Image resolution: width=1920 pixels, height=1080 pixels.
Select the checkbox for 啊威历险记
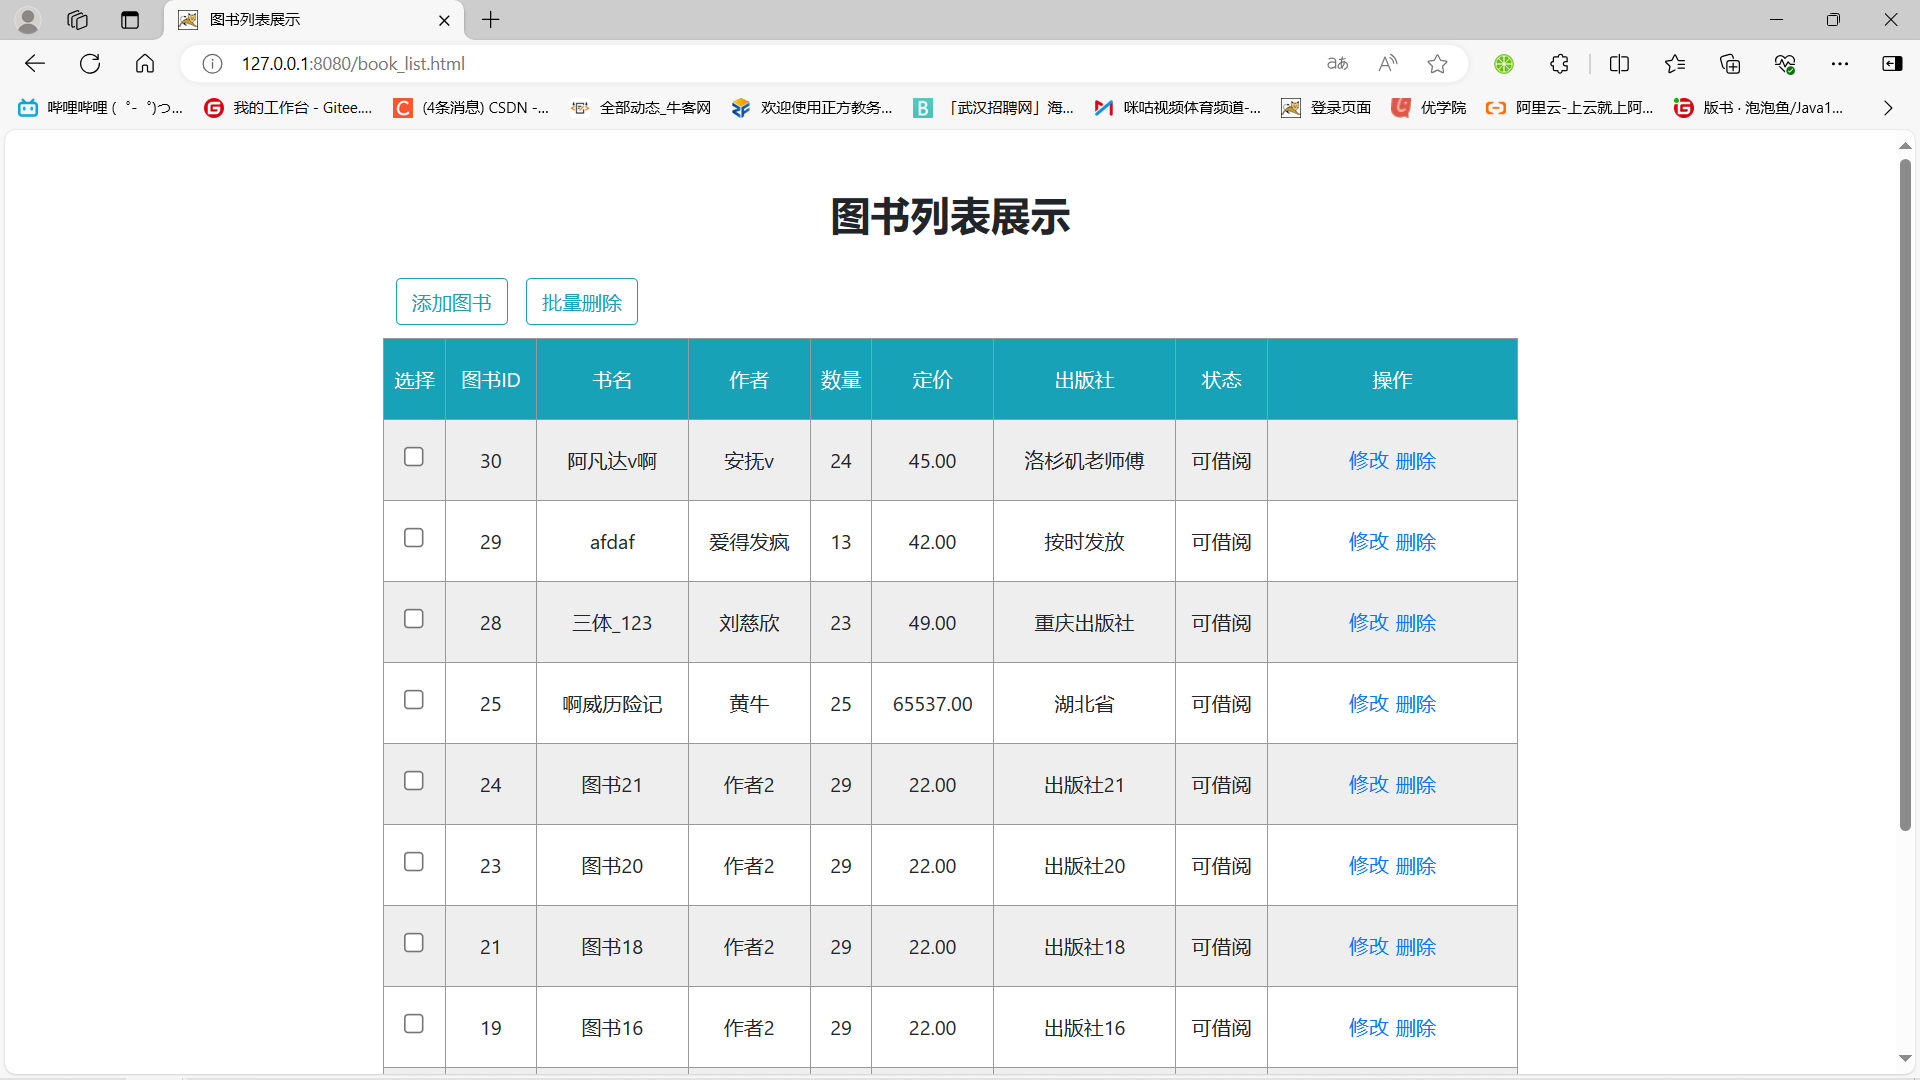tap(414, 700)
